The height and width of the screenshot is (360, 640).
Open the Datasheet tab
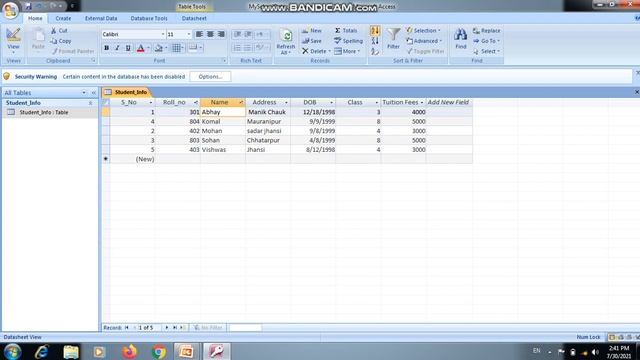[194, 18]
